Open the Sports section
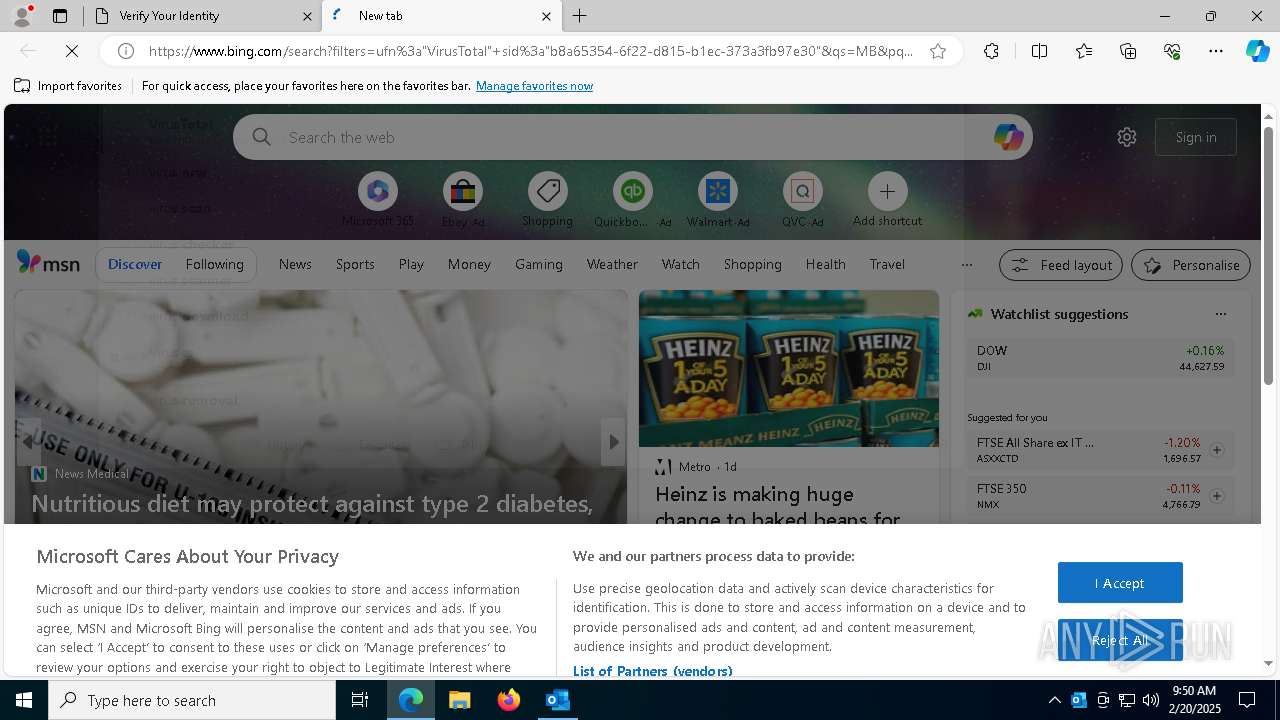Image resolution: width=1280 pixels, height=720 pixels. pos(355,264)
